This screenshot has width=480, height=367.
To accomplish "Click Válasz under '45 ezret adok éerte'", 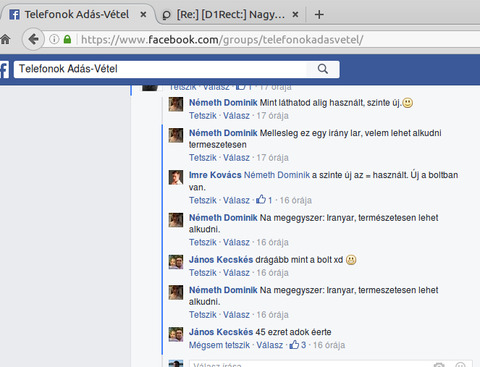I will point(269,345).
